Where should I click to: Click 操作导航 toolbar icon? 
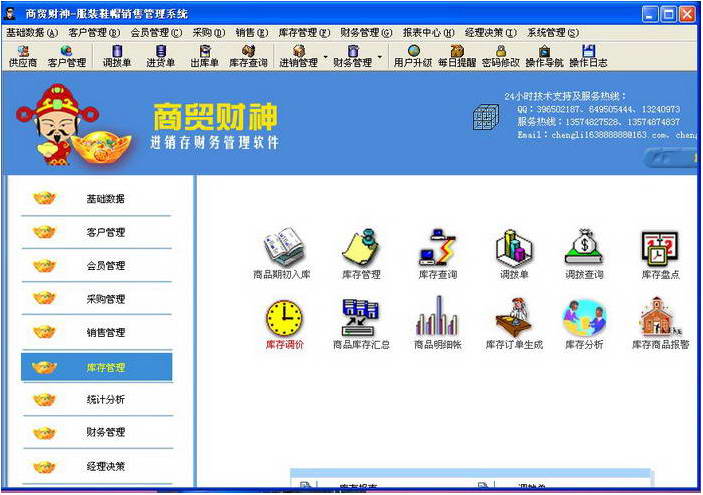coord(544,56)
